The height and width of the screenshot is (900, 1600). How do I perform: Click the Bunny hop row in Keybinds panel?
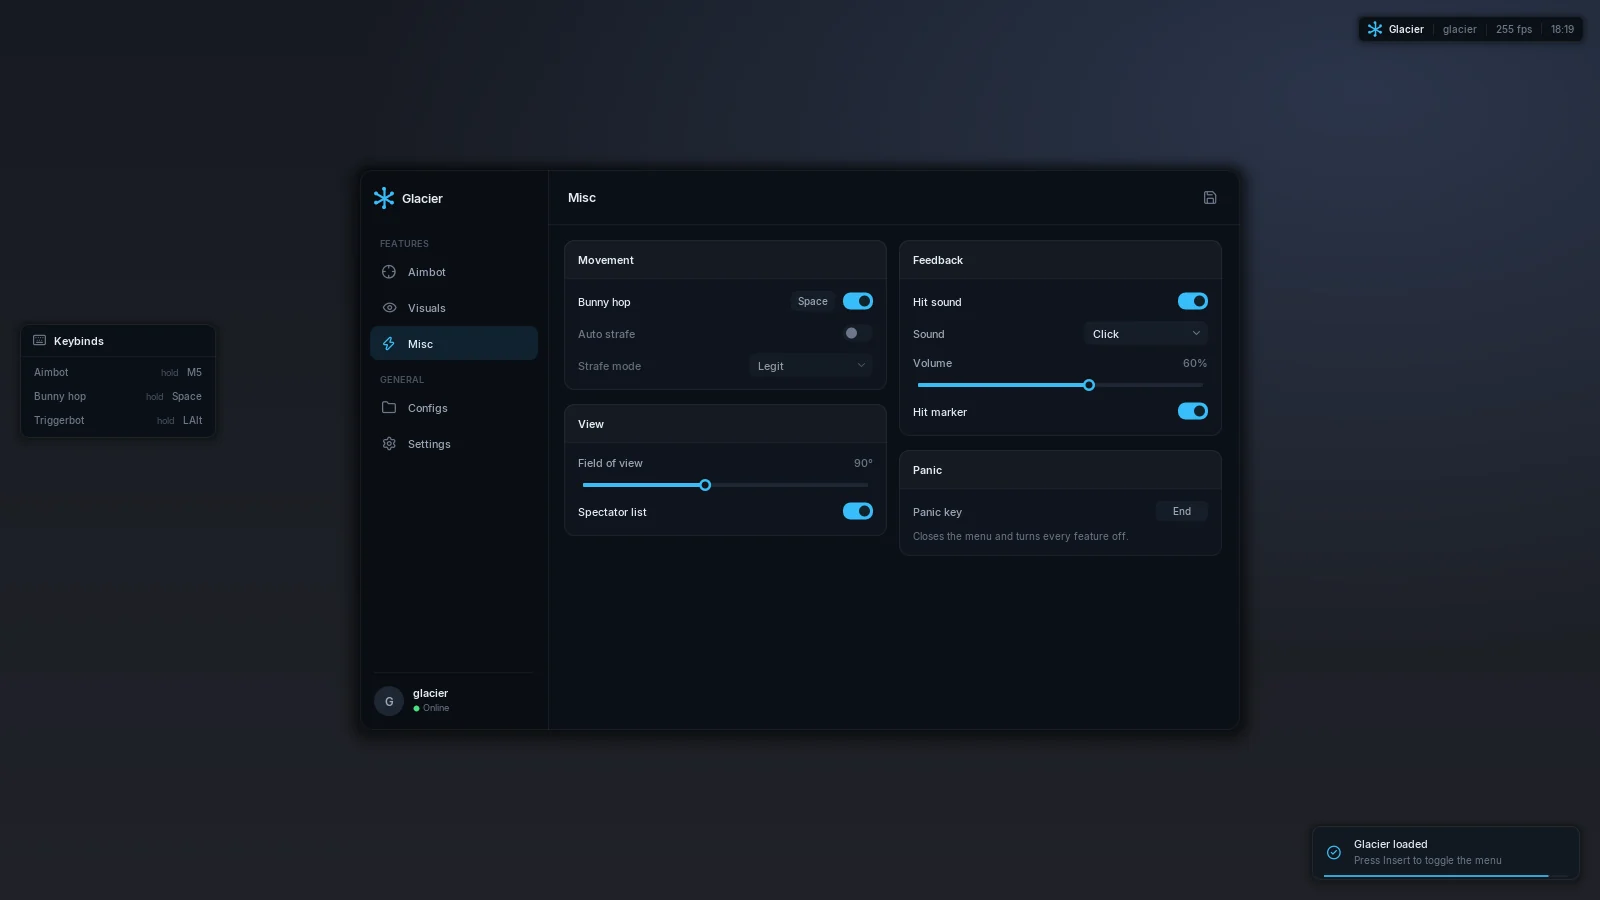tap(118, 396)
